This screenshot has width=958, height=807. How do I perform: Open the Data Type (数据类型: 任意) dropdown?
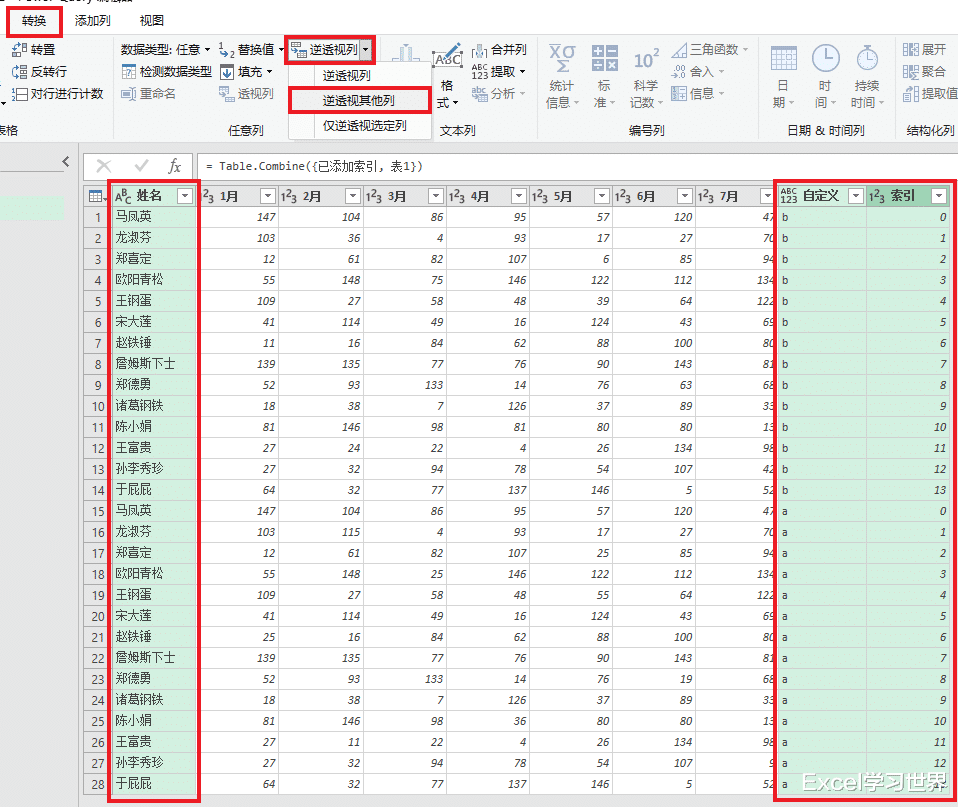[x=166, y=49]
